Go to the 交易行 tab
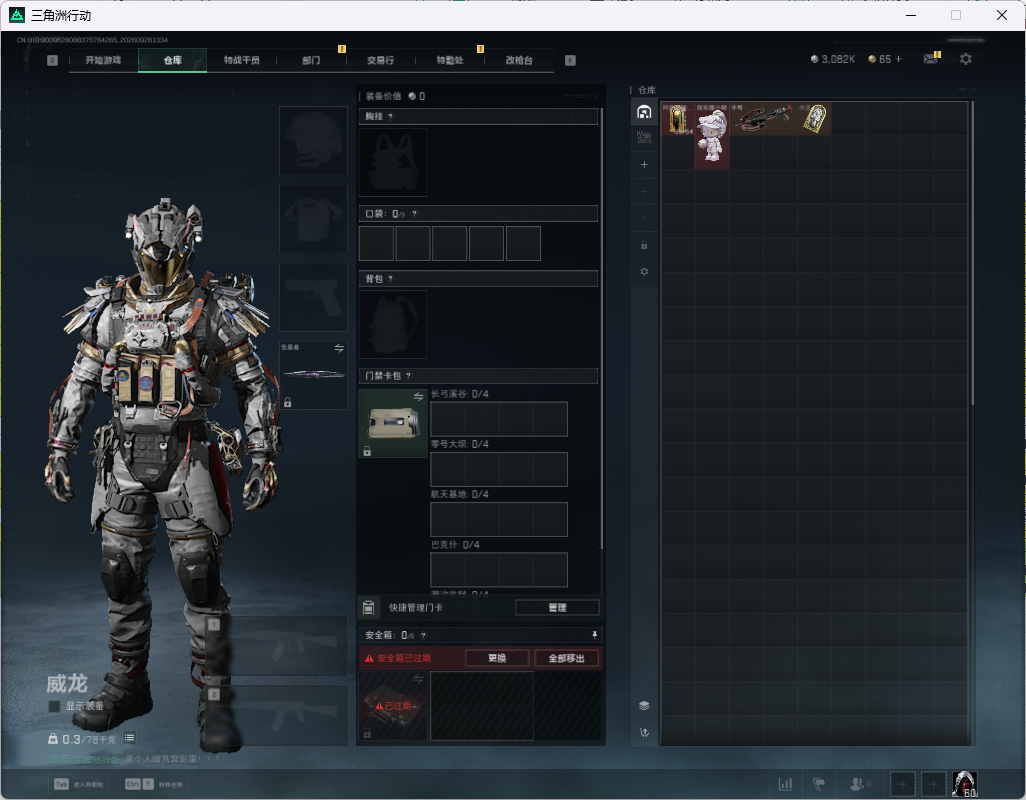The image size is (1026, 800). [x=380, y=60]
